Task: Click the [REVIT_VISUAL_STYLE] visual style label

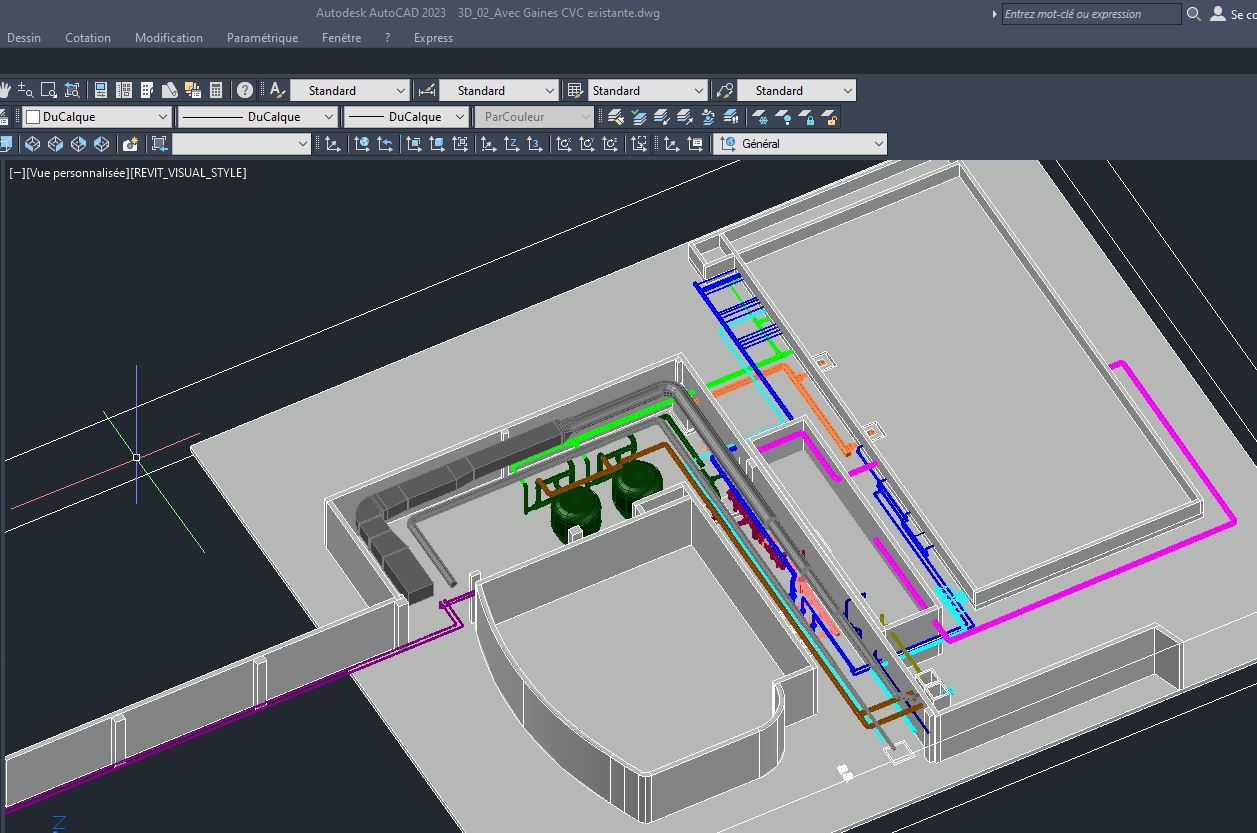Action: click(188, 173)
